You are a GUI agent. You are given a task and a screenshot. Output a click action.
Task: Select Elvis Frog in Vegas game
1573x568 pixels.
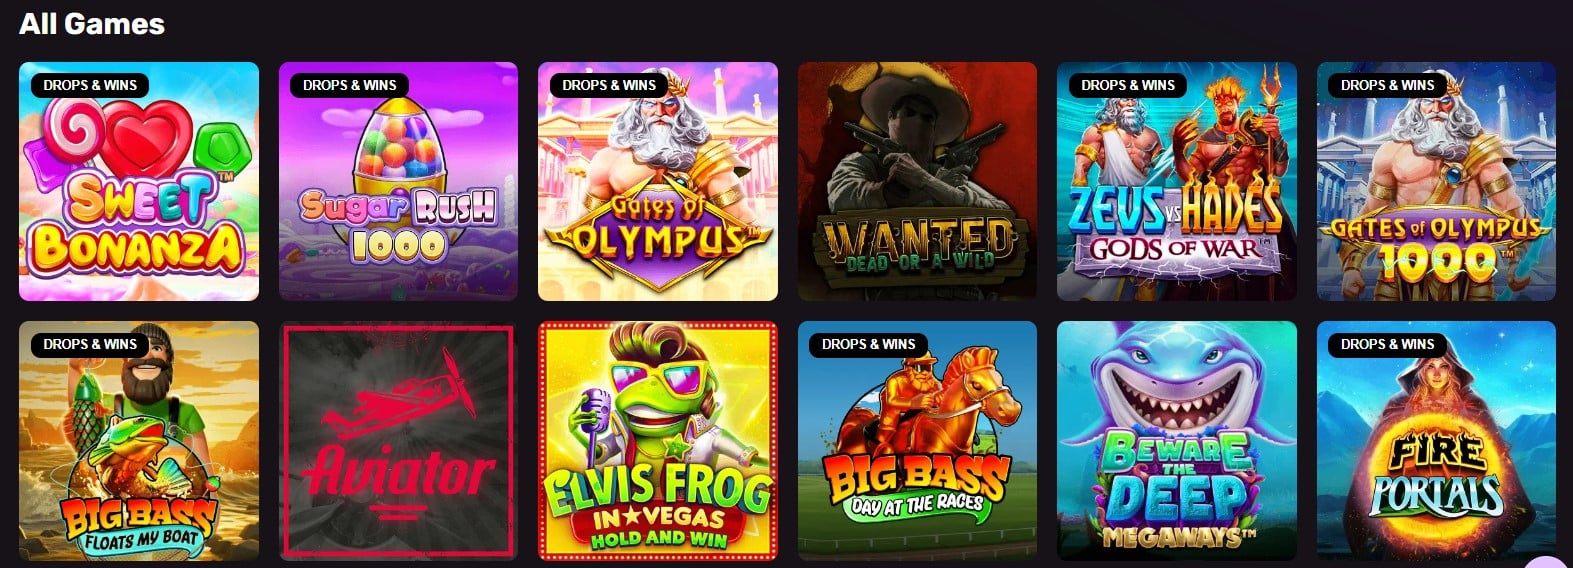[658, 441]
